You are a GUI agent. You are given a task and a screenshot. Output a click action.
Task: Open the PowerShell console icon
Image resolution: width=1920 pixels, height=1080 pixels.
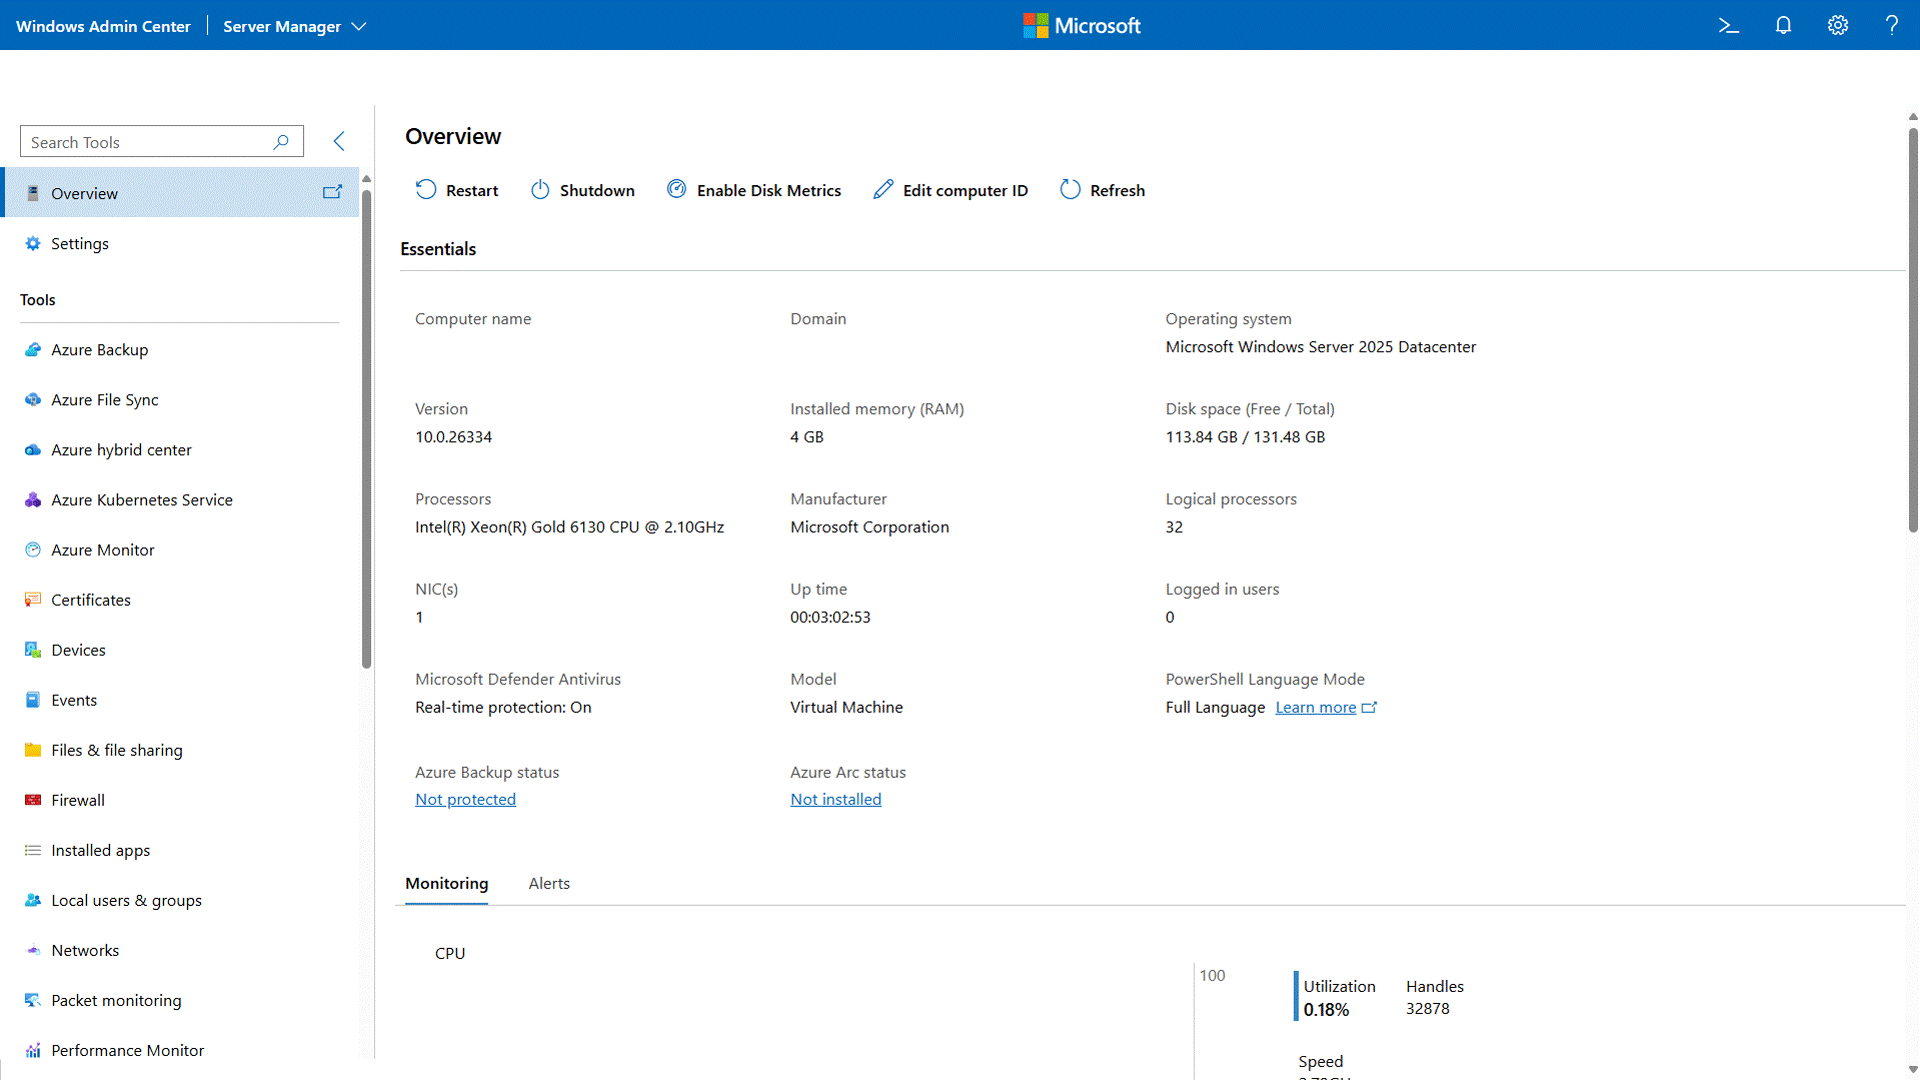click(x=1728, y=26)
